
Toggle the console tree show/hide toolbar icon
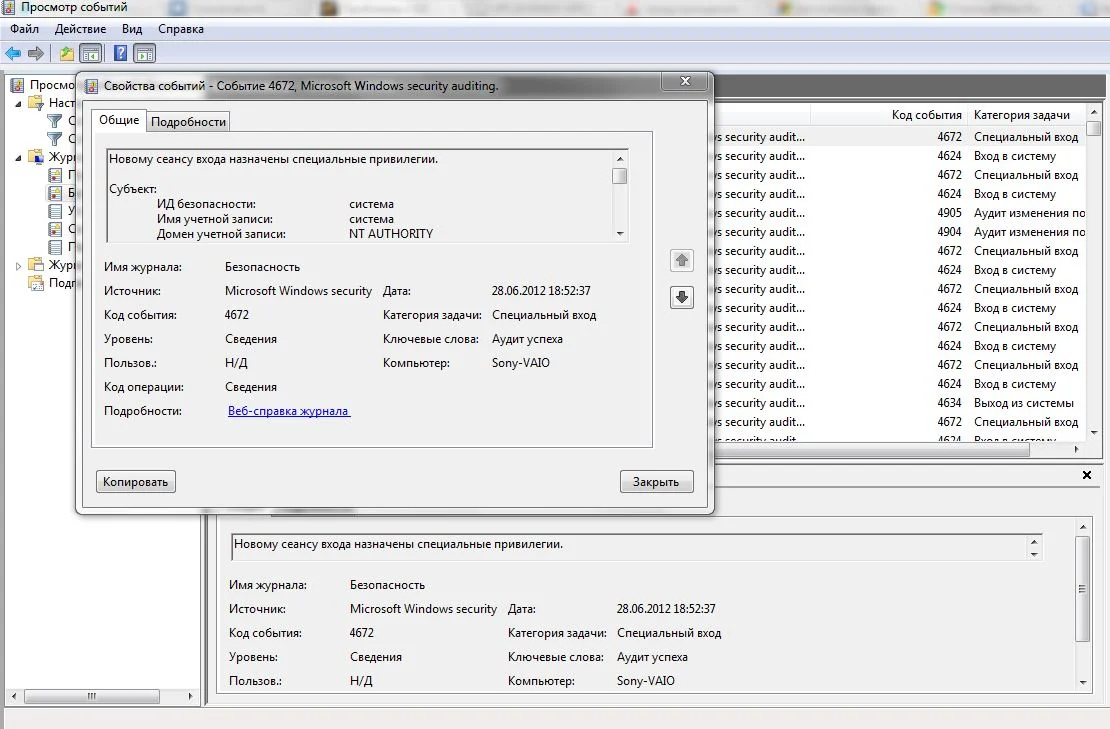[91, 54]
